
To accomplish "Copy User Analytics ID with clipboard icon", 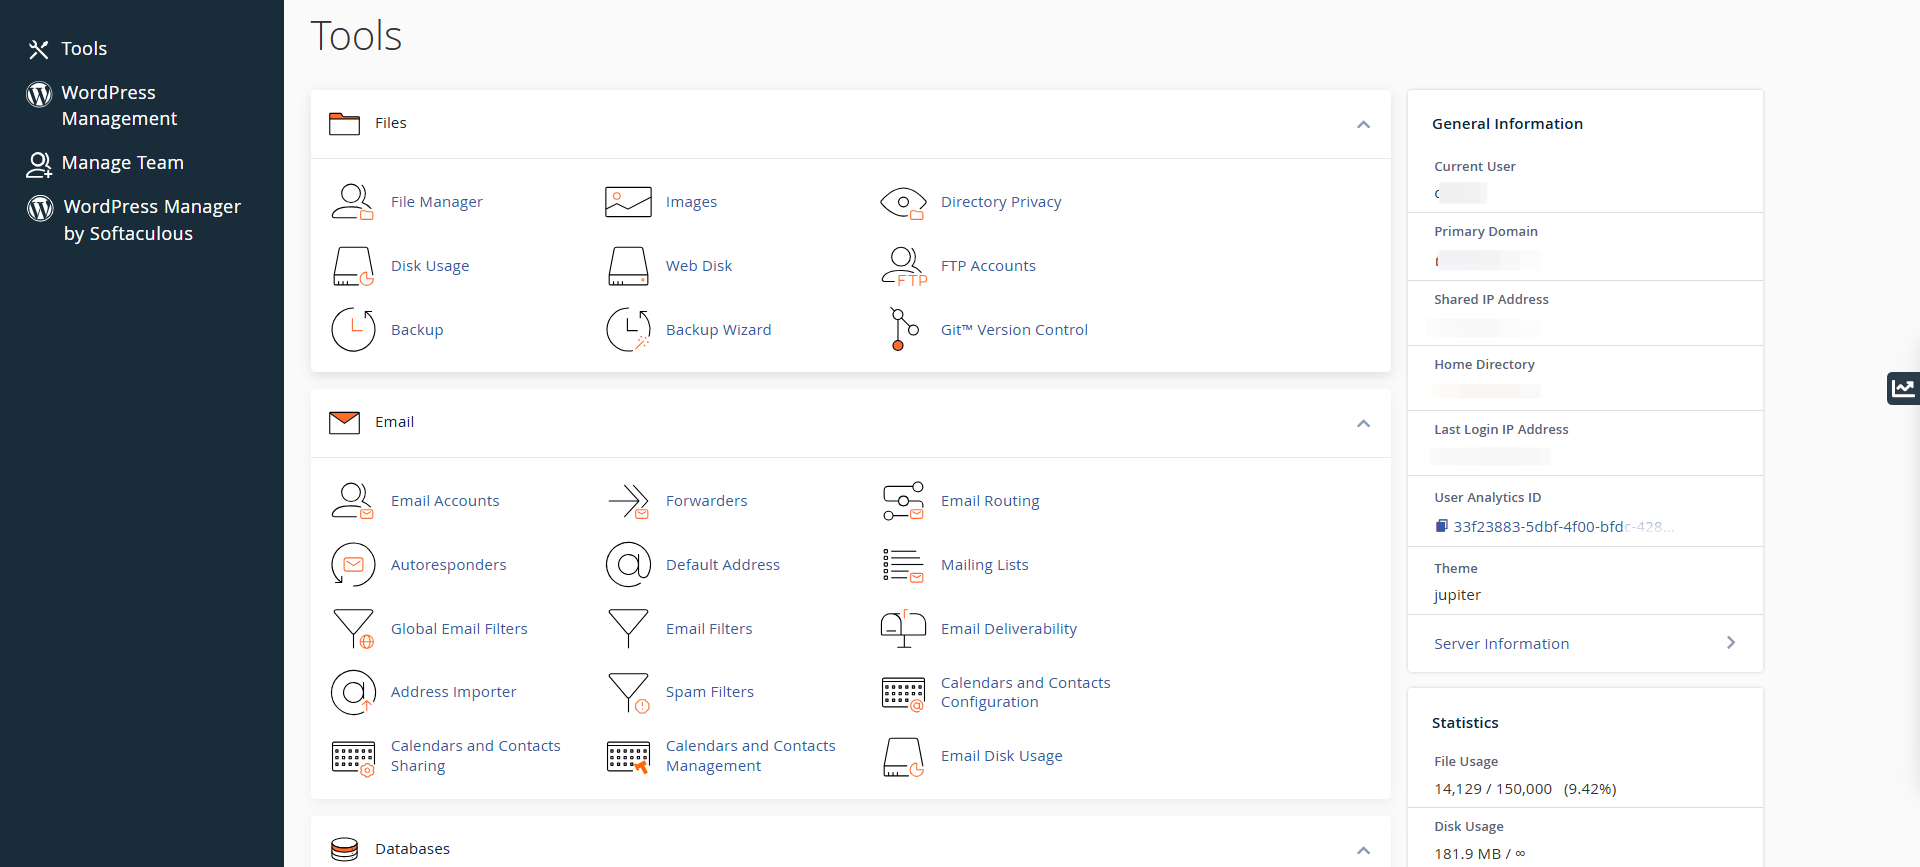I will (1441, 526).
